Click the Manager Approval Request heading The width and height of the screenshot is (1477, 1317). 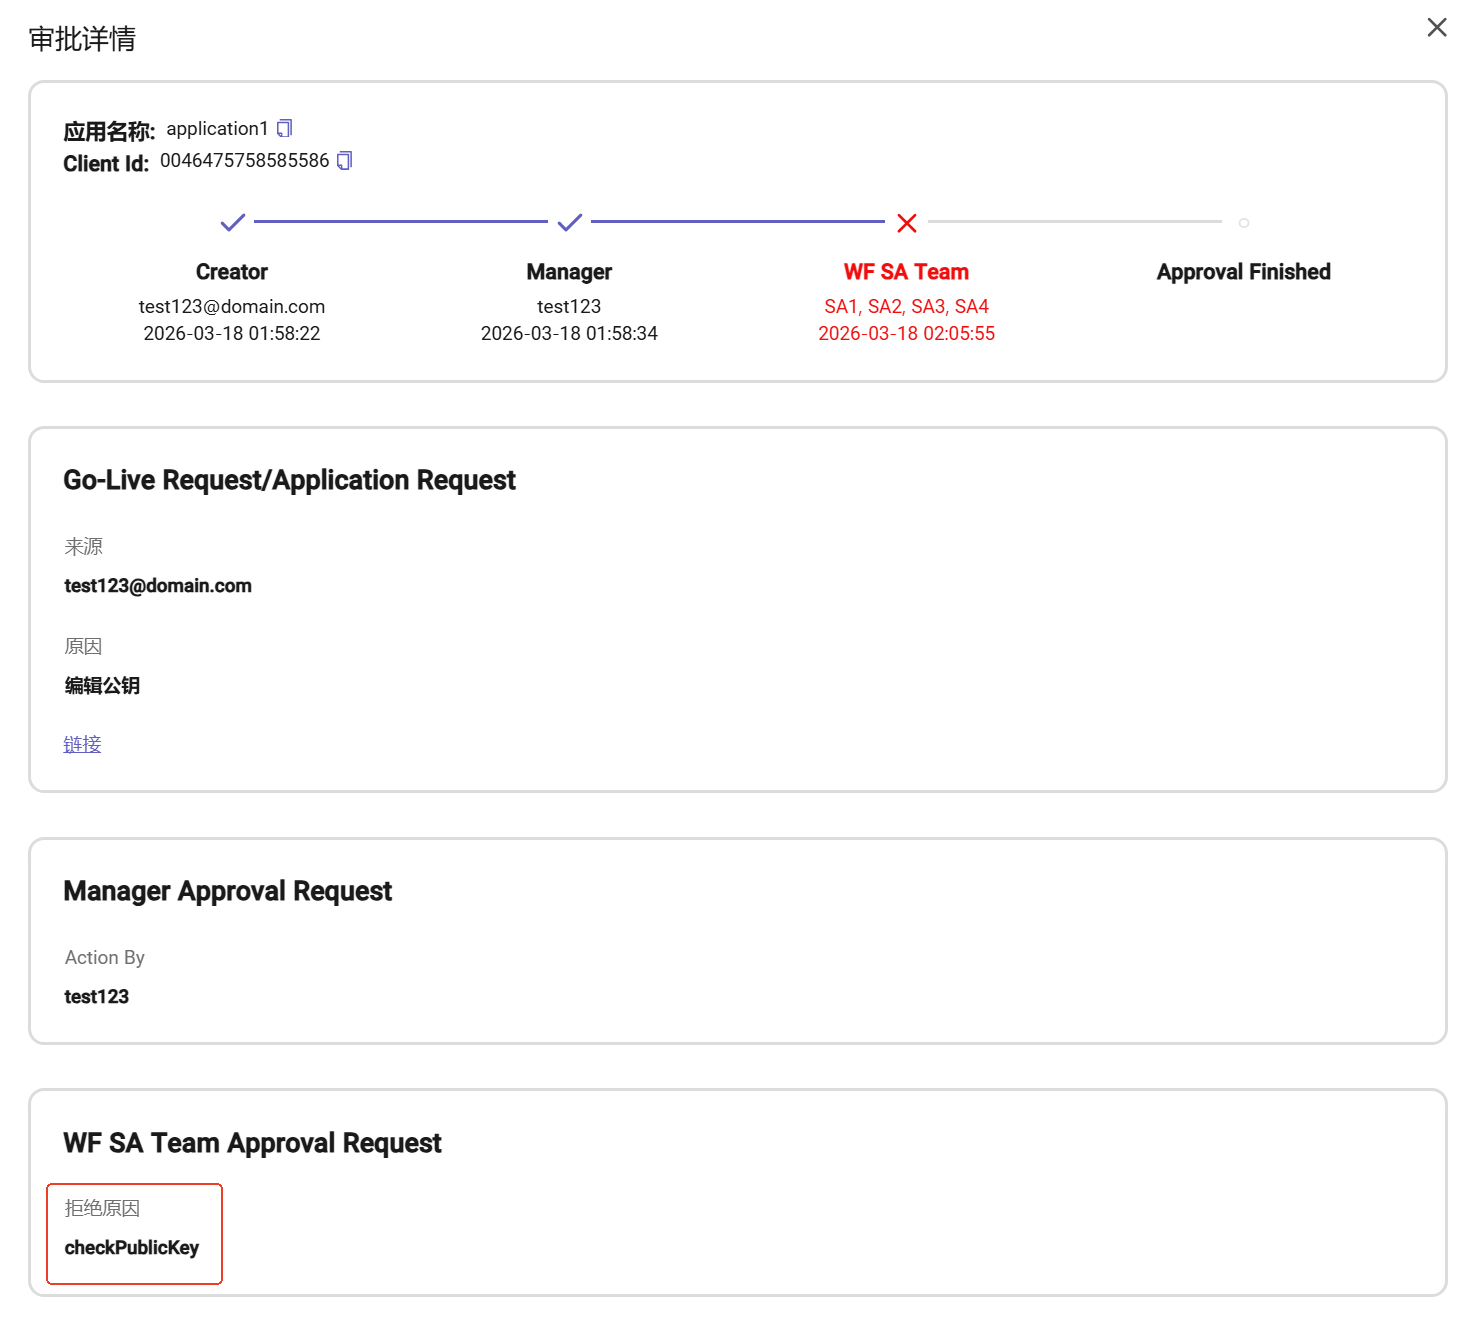point(227,891)
